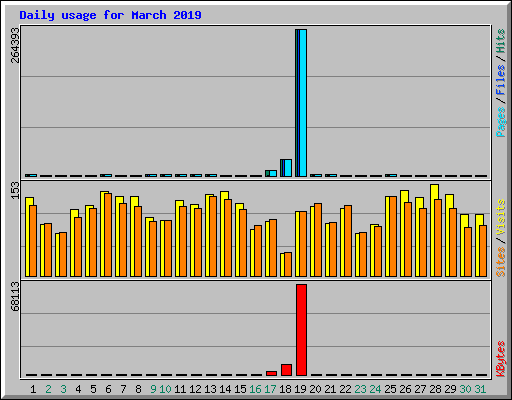512x400 pixels.
Task: Click the day 7 axis label
Action: (x=123, y=389)
